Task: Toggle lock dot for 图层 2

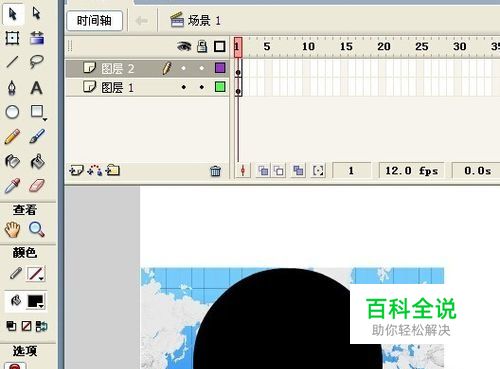Action: 202,68
